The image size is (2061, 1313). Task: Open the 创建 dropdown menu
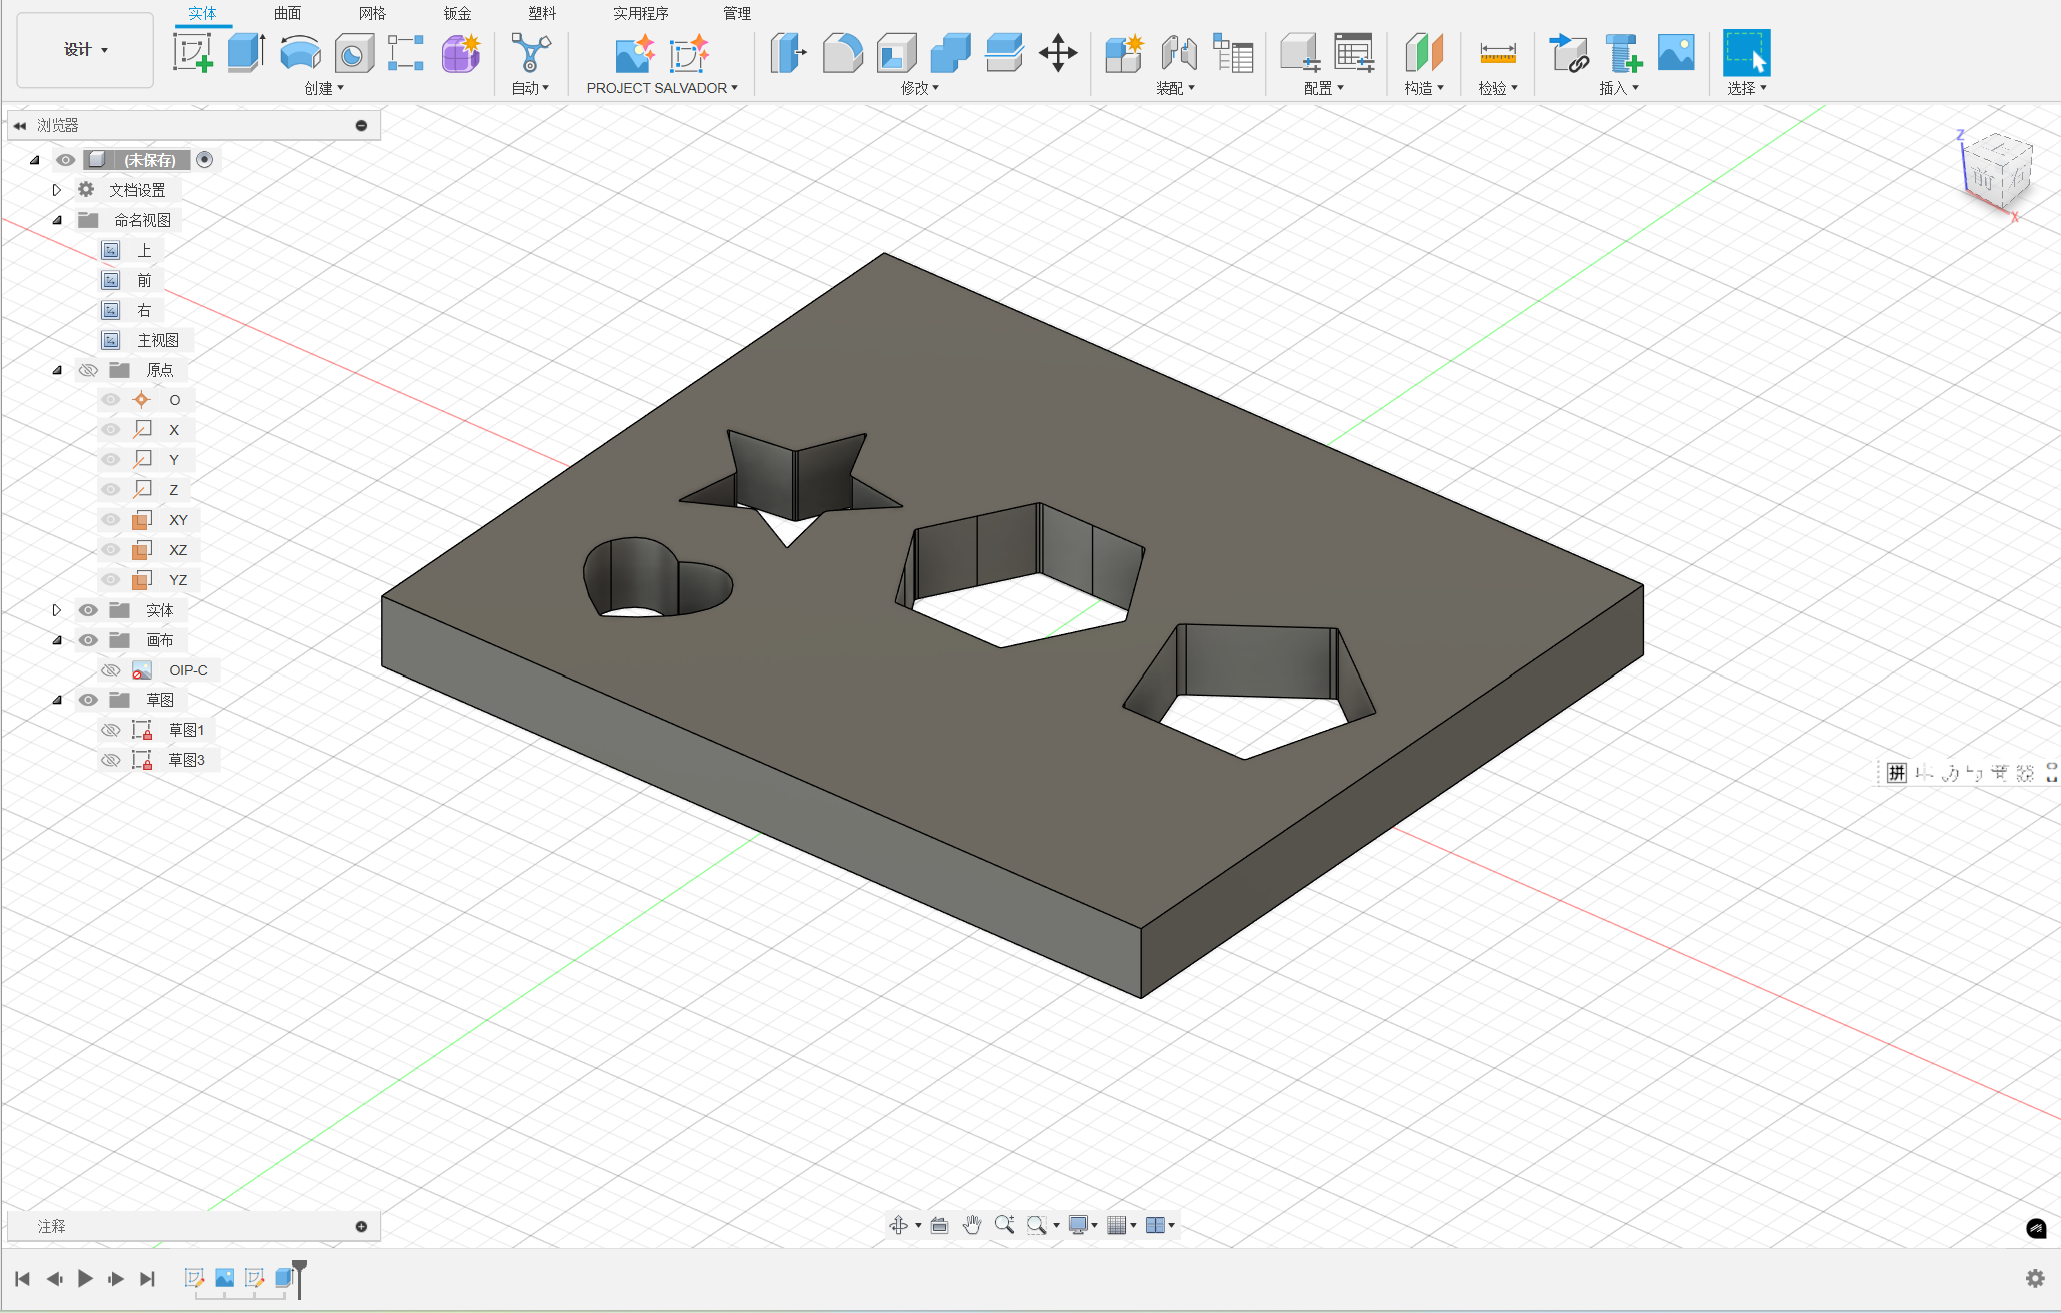tap(324, 88)
